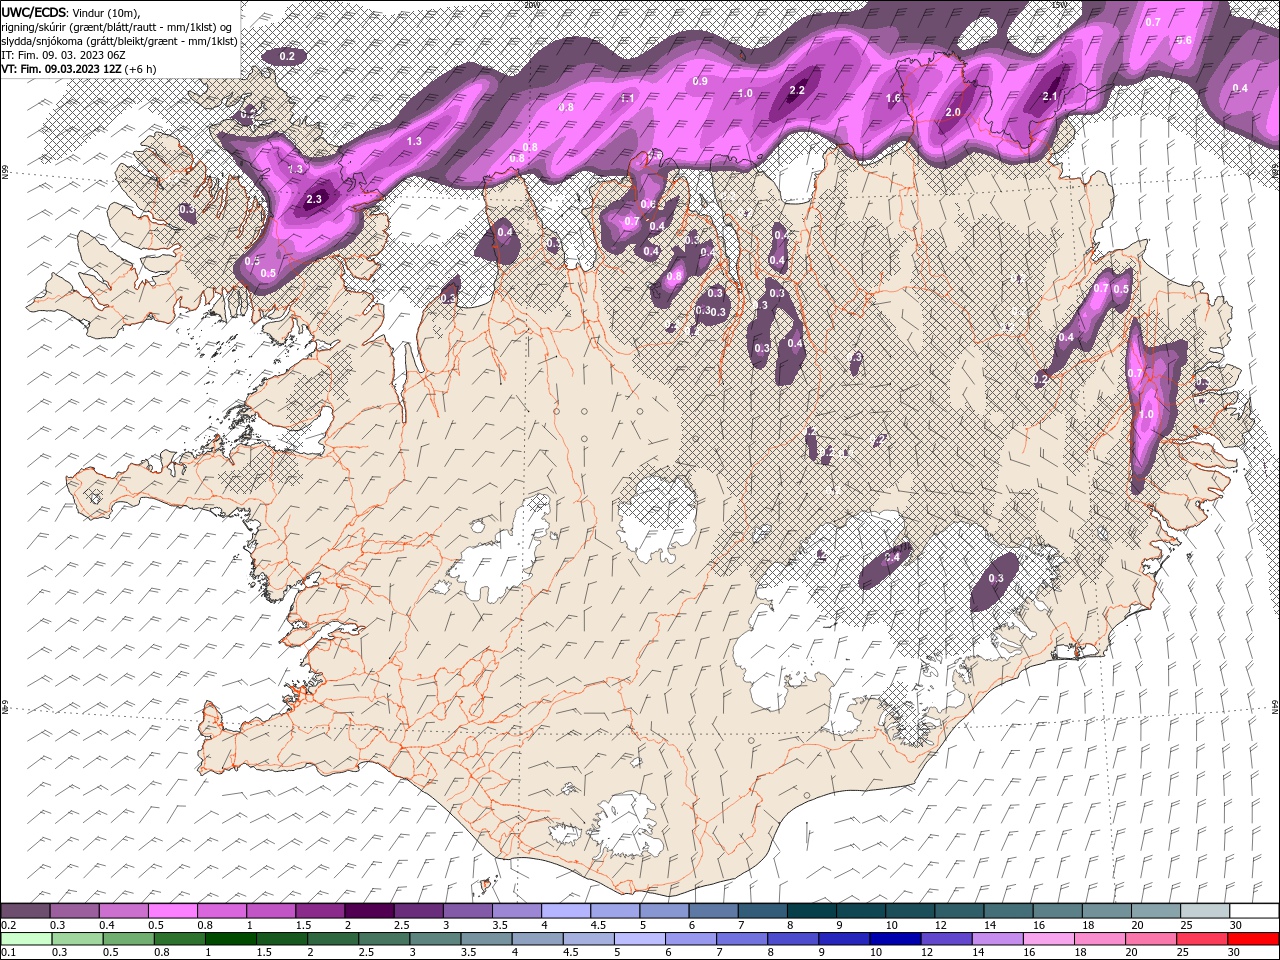1280x960 pixels.
Task: Click the 0.2 label under the snow legend
Action: [x=8, y=925]
